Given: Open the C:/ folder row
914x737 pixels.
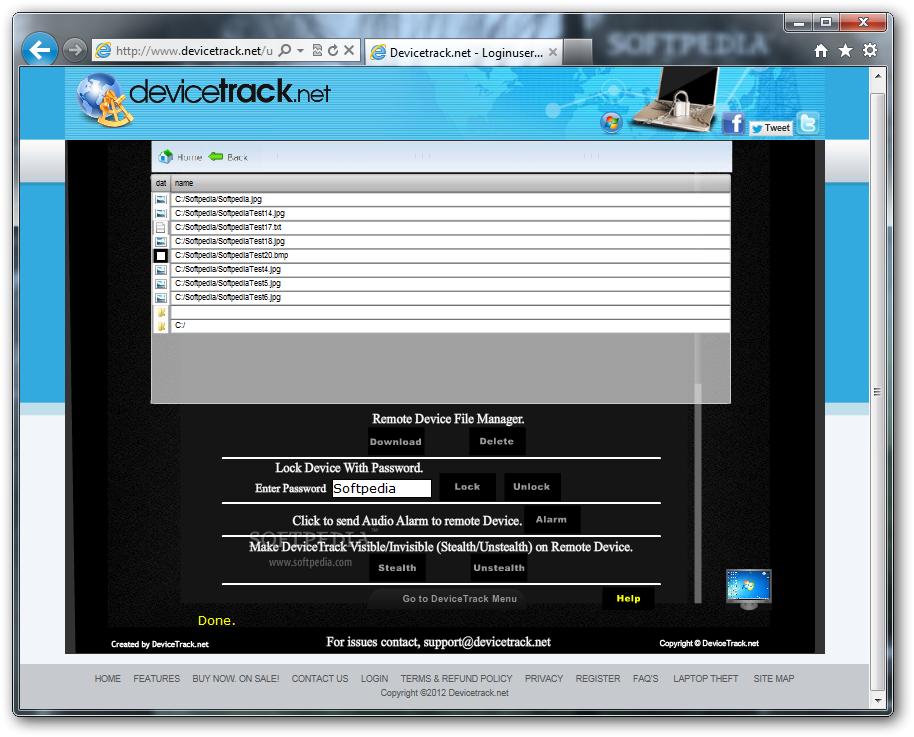Looking at the screenshot, I should [441, 325].
